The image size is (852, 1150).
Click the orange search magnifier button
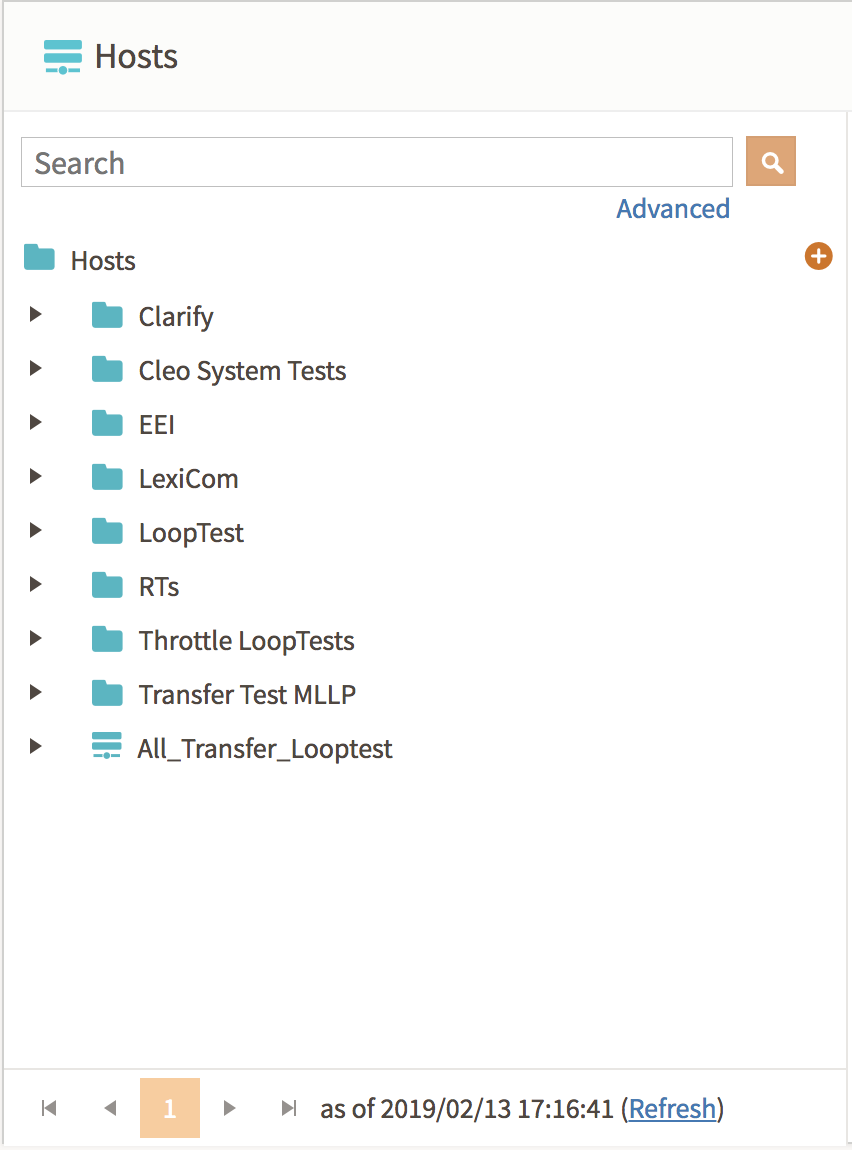[x=771, y=161]
